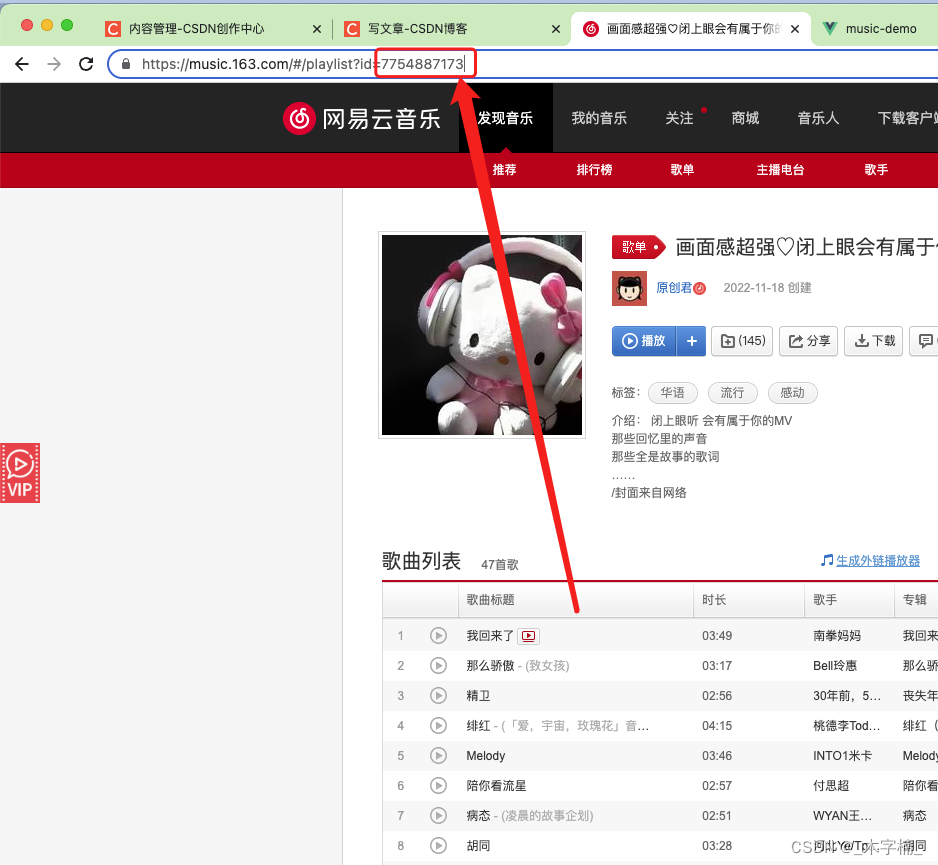The image size is (938, 865).
Task: Close the 写文章-CSDN博客 tab
Action: click(556, 29)
